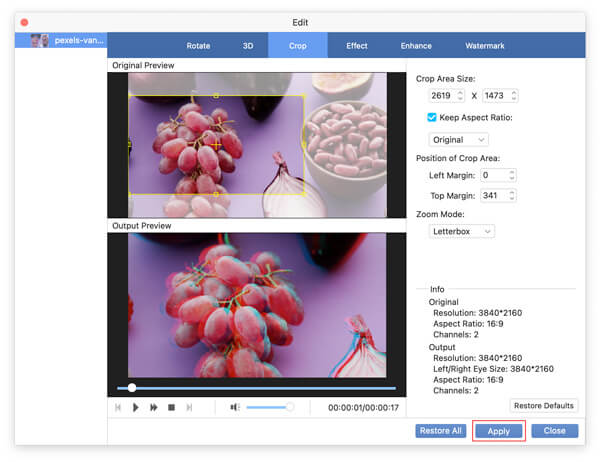The width and height of the screenshot is (600, 462).
Task: Toggle Keep Aspect Ratio checkbox
Action: tap(432, 117)
